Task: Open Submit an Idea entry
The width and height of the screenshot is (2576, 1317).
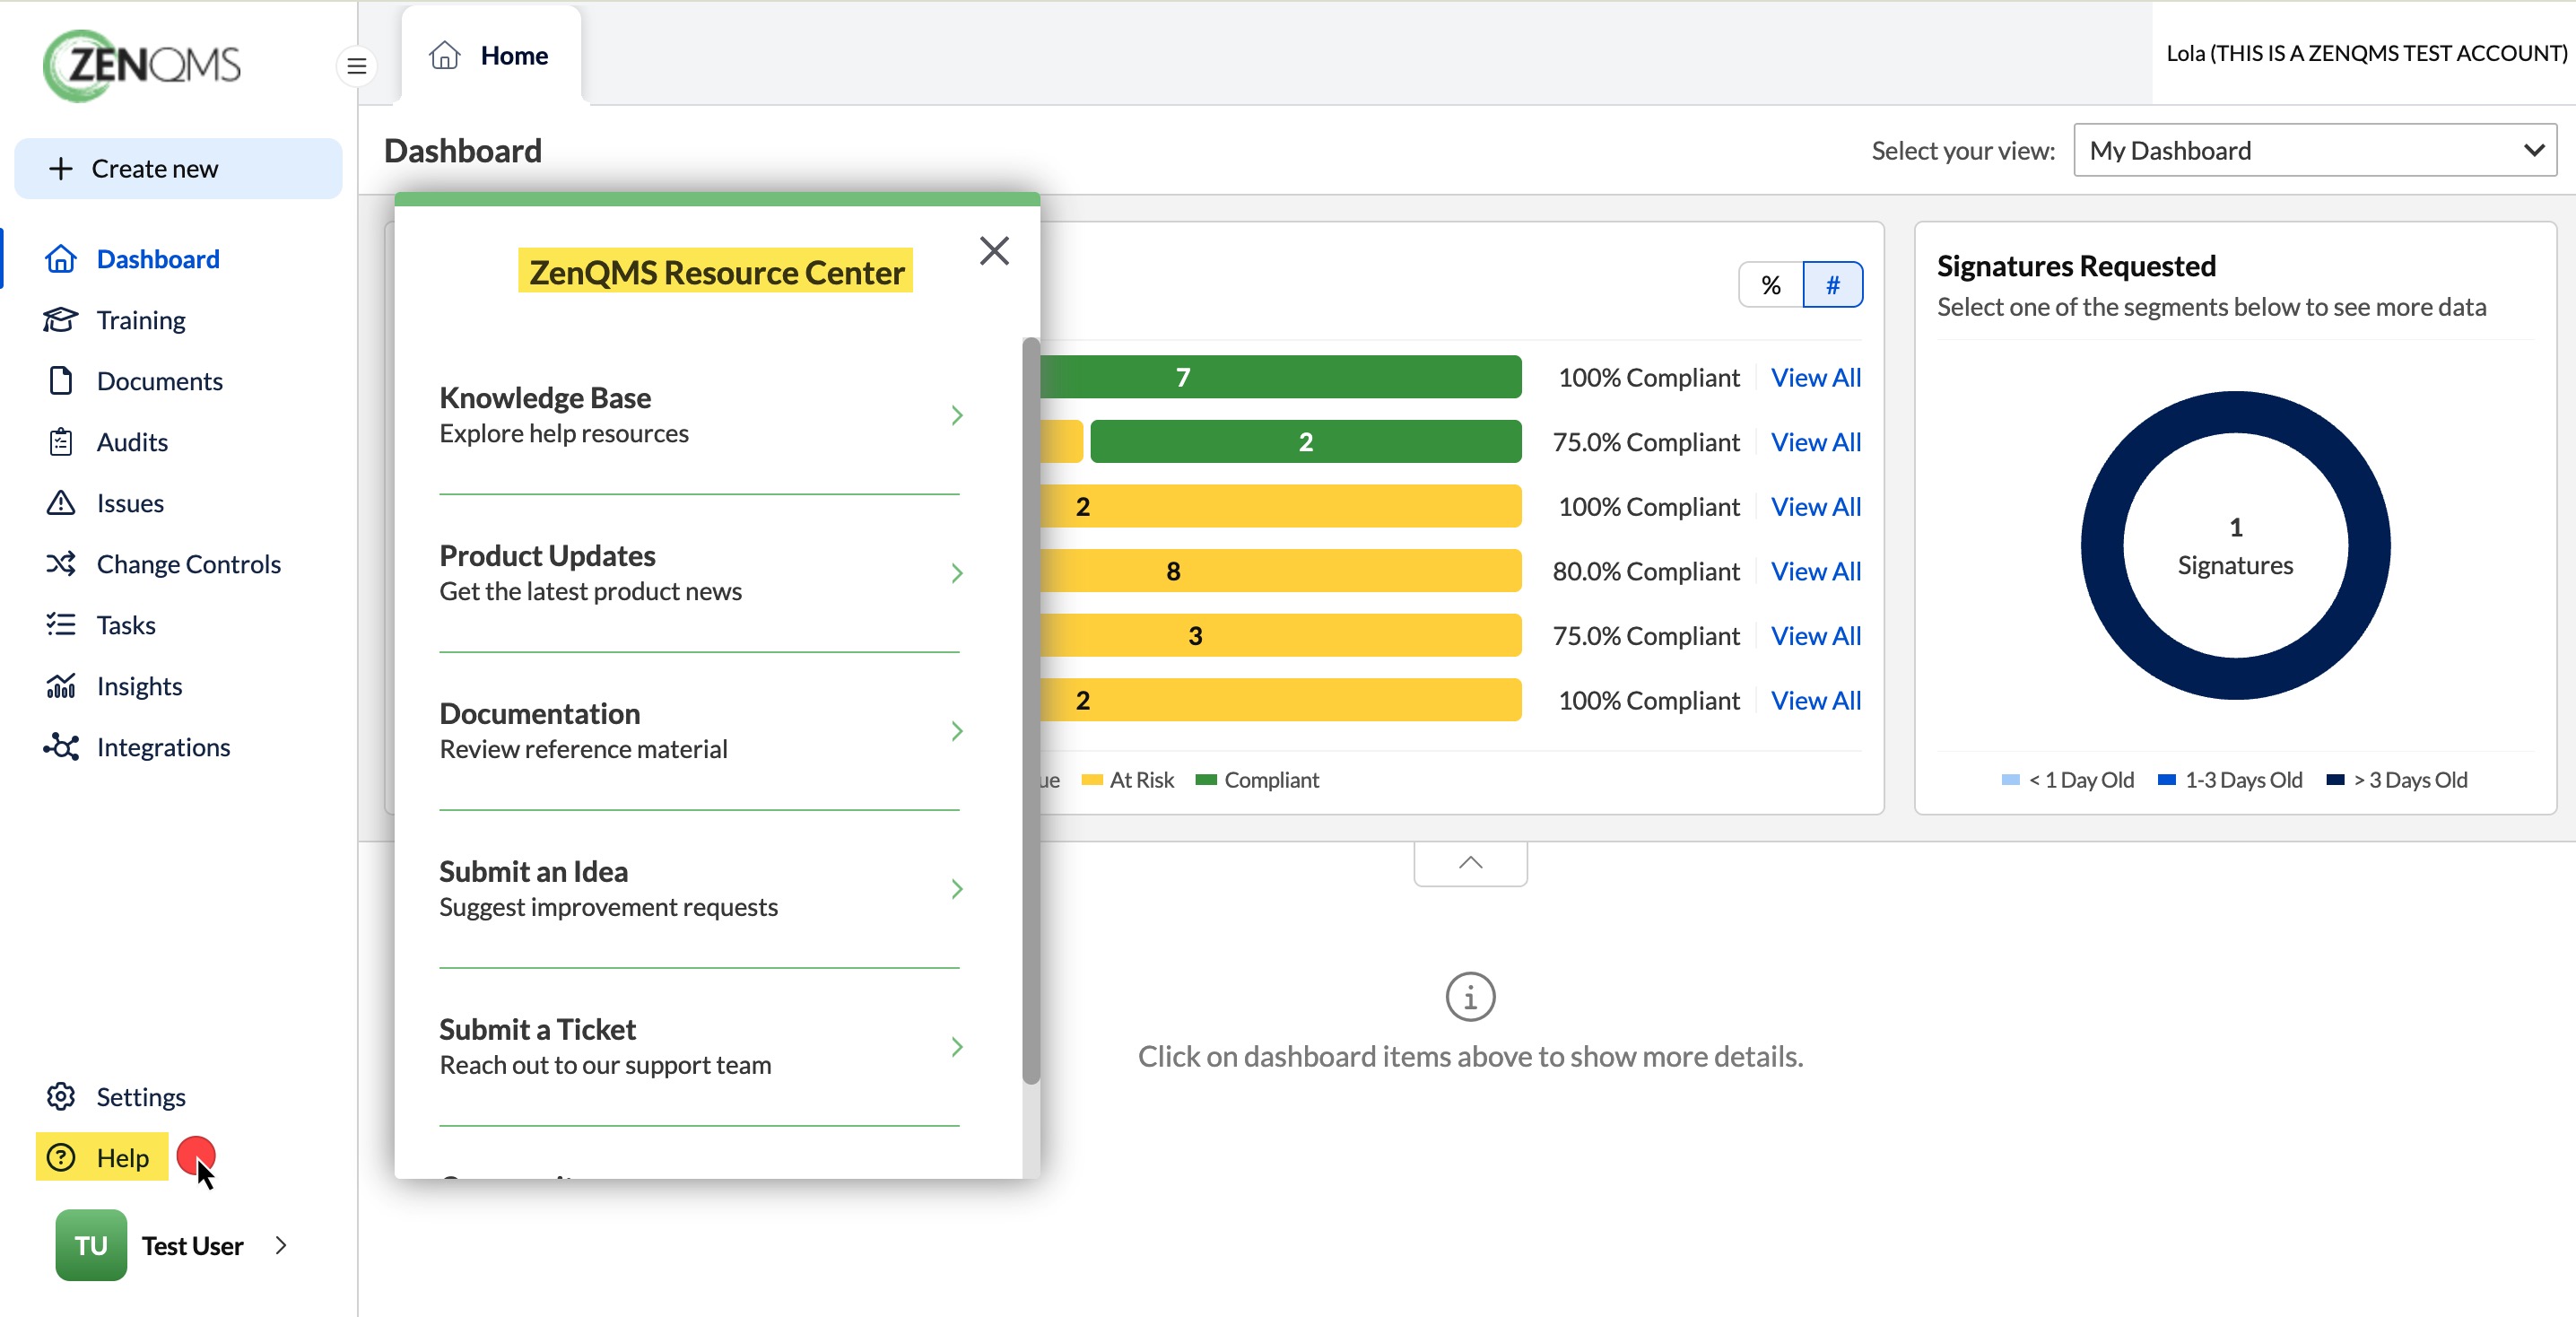Action: pyautogui.click(x=699, y=889)
